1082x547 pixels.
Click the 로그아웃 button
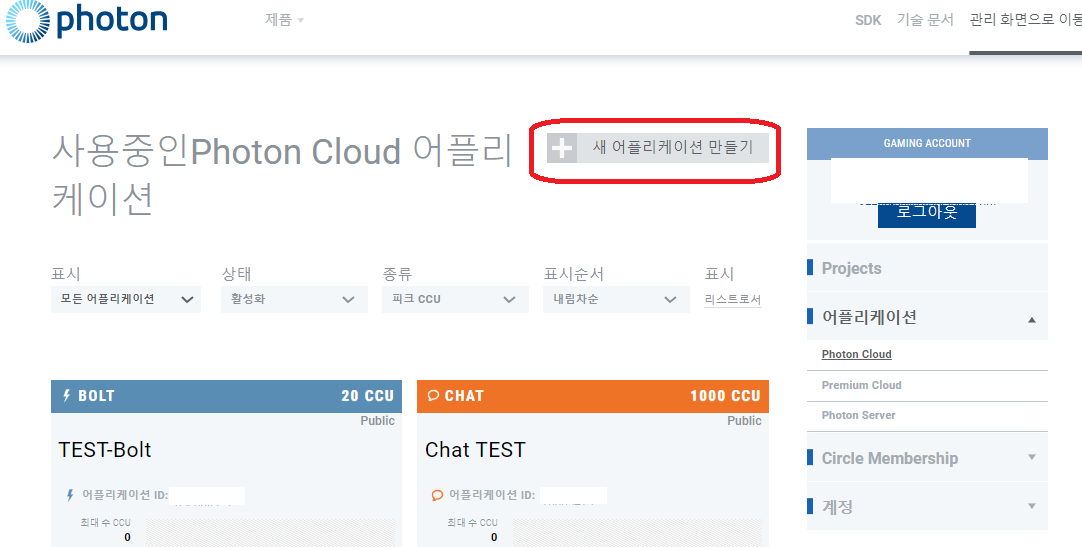927,213
